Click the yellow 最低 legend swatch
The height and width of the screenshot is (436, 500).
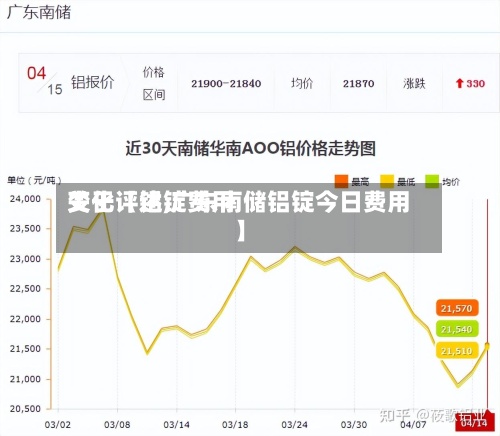point(387,181)
